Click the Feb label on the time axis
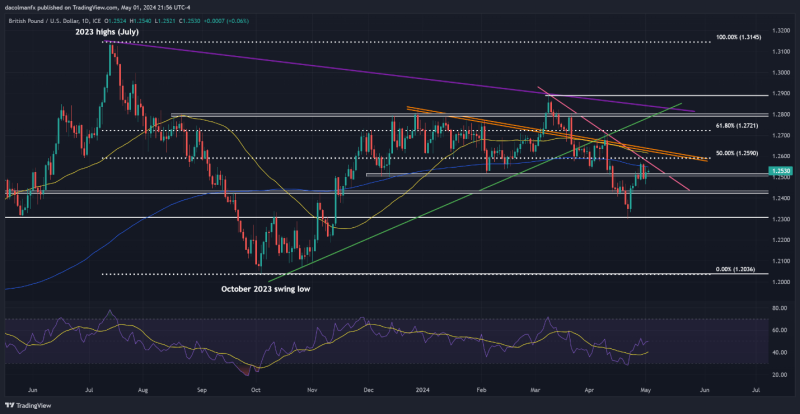The width and height of the screenshot is (800, 414). tap(483, 390)
